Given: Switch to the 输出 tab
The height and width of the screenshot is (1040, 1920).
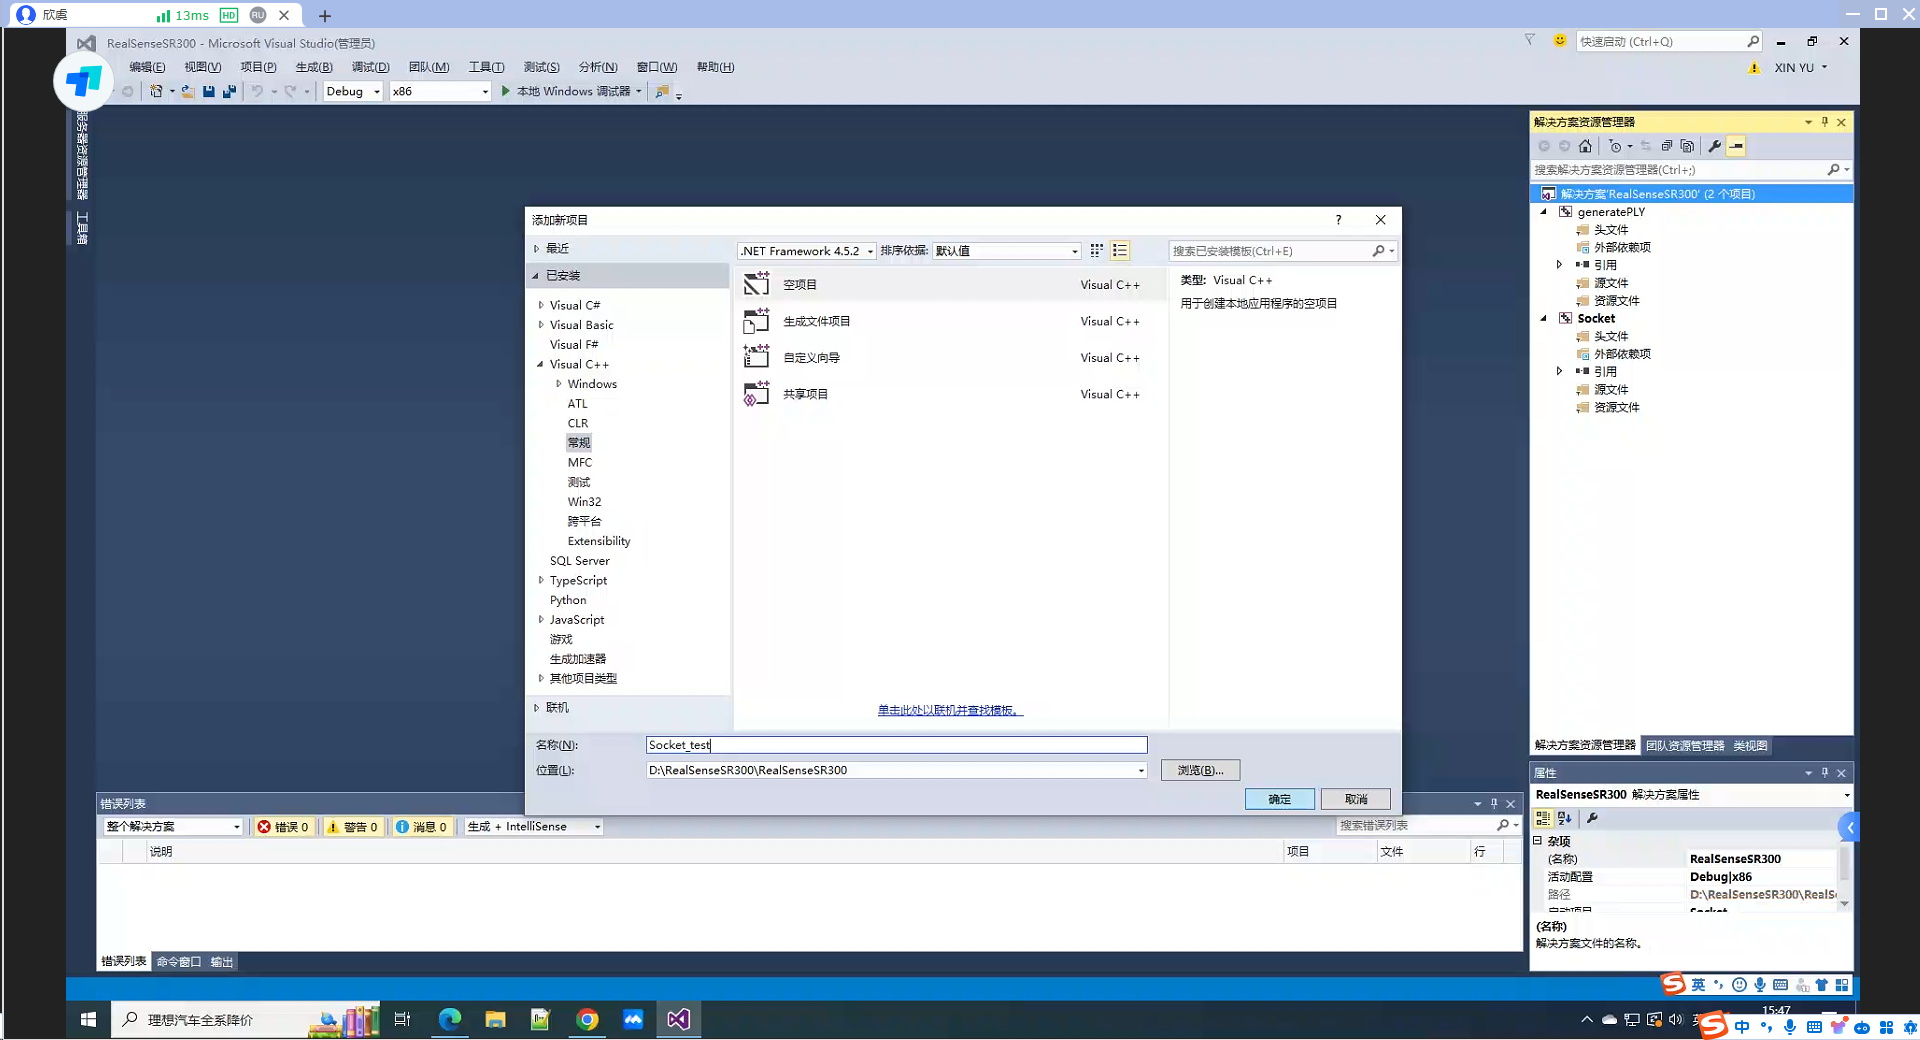Looking at the screenshot, I should (x=222, y=962).
